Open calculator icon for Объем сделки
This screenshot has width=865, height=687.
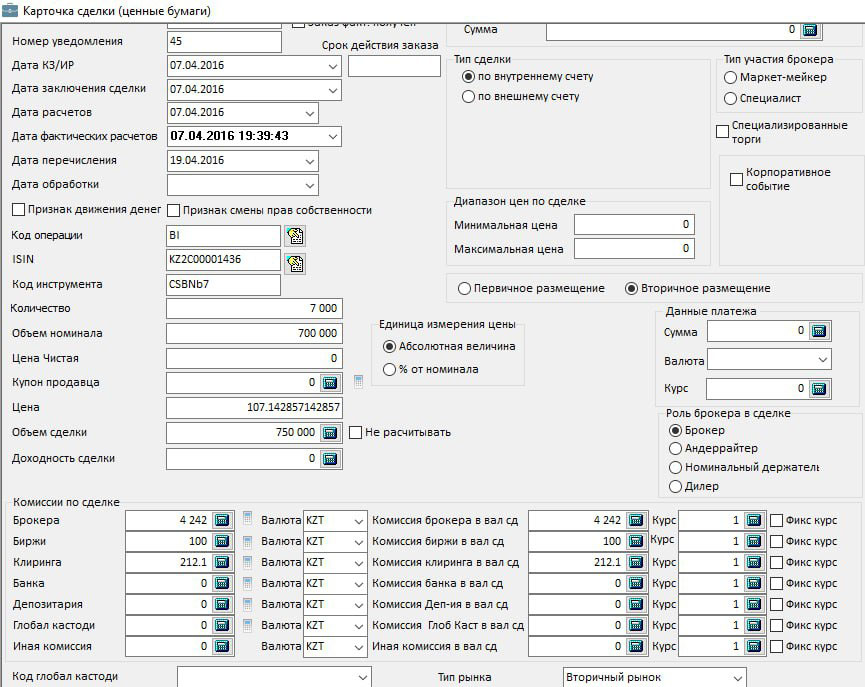(330, 433)
